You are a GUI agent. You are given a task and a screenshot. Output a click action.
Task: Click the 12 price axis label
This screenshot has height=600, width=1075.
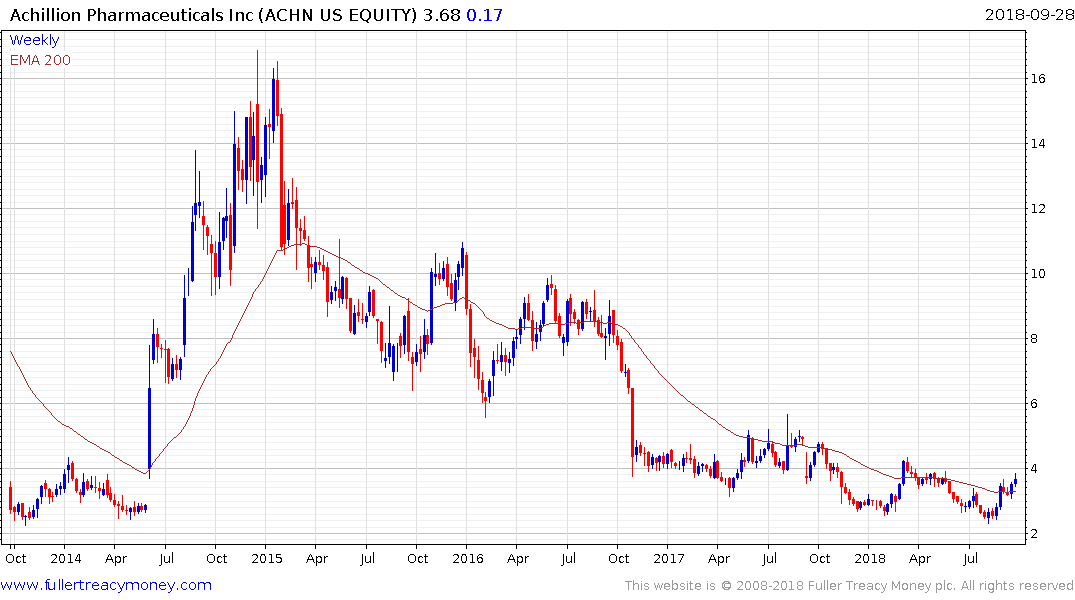1038,209
